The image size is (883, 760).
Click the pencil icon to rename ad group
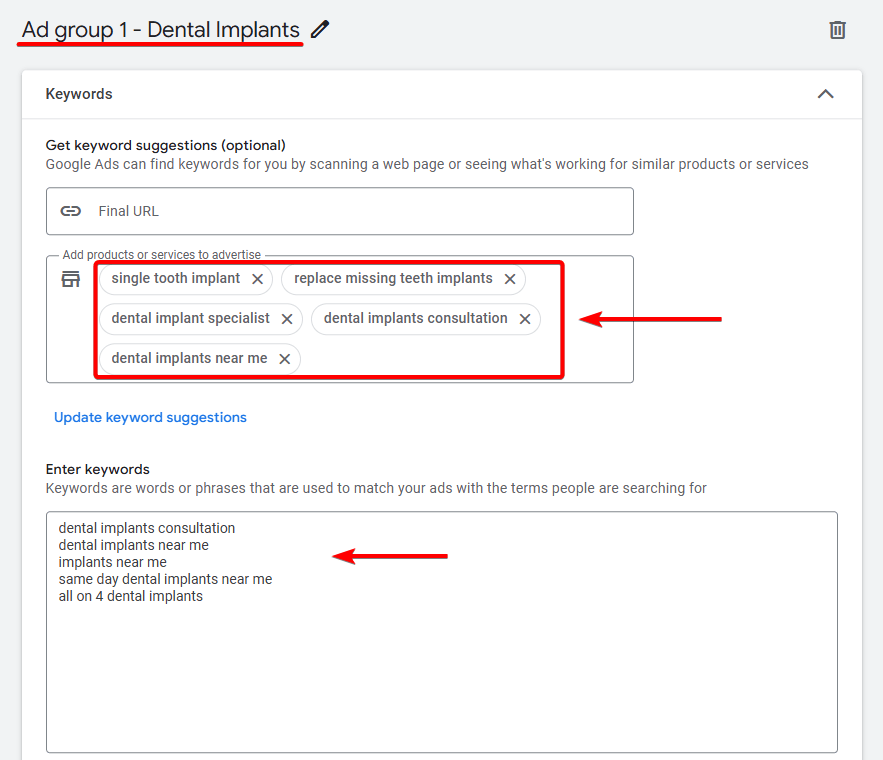(x=320, y=29)
